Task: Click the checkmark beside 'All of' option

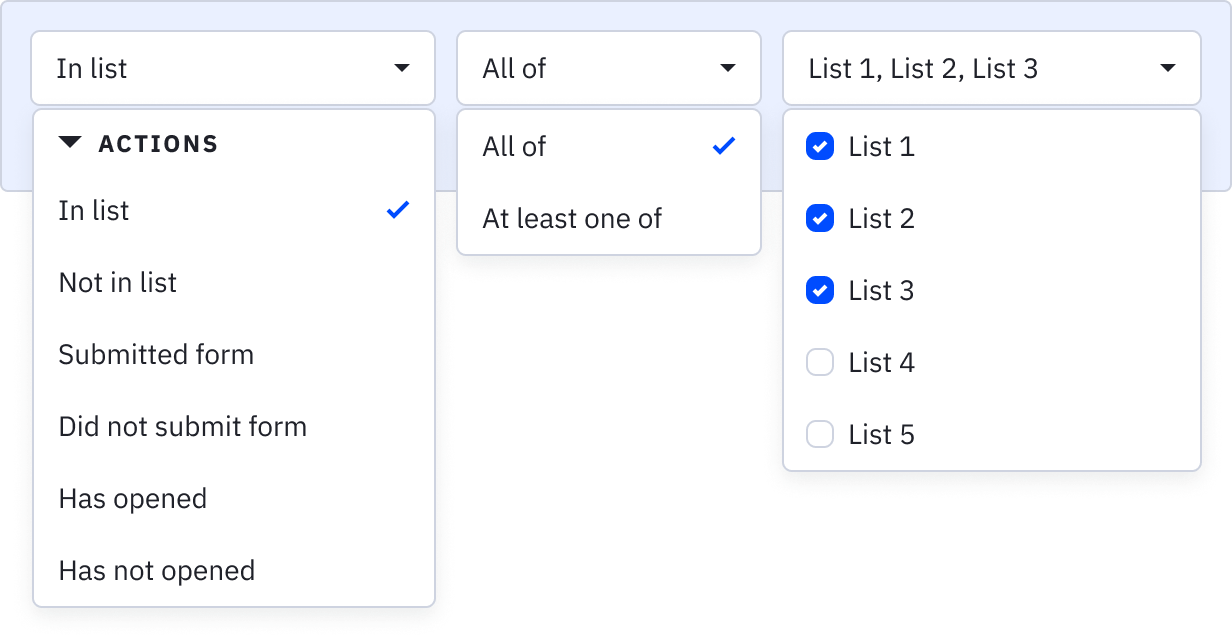Action: click(x=723, y=147)
